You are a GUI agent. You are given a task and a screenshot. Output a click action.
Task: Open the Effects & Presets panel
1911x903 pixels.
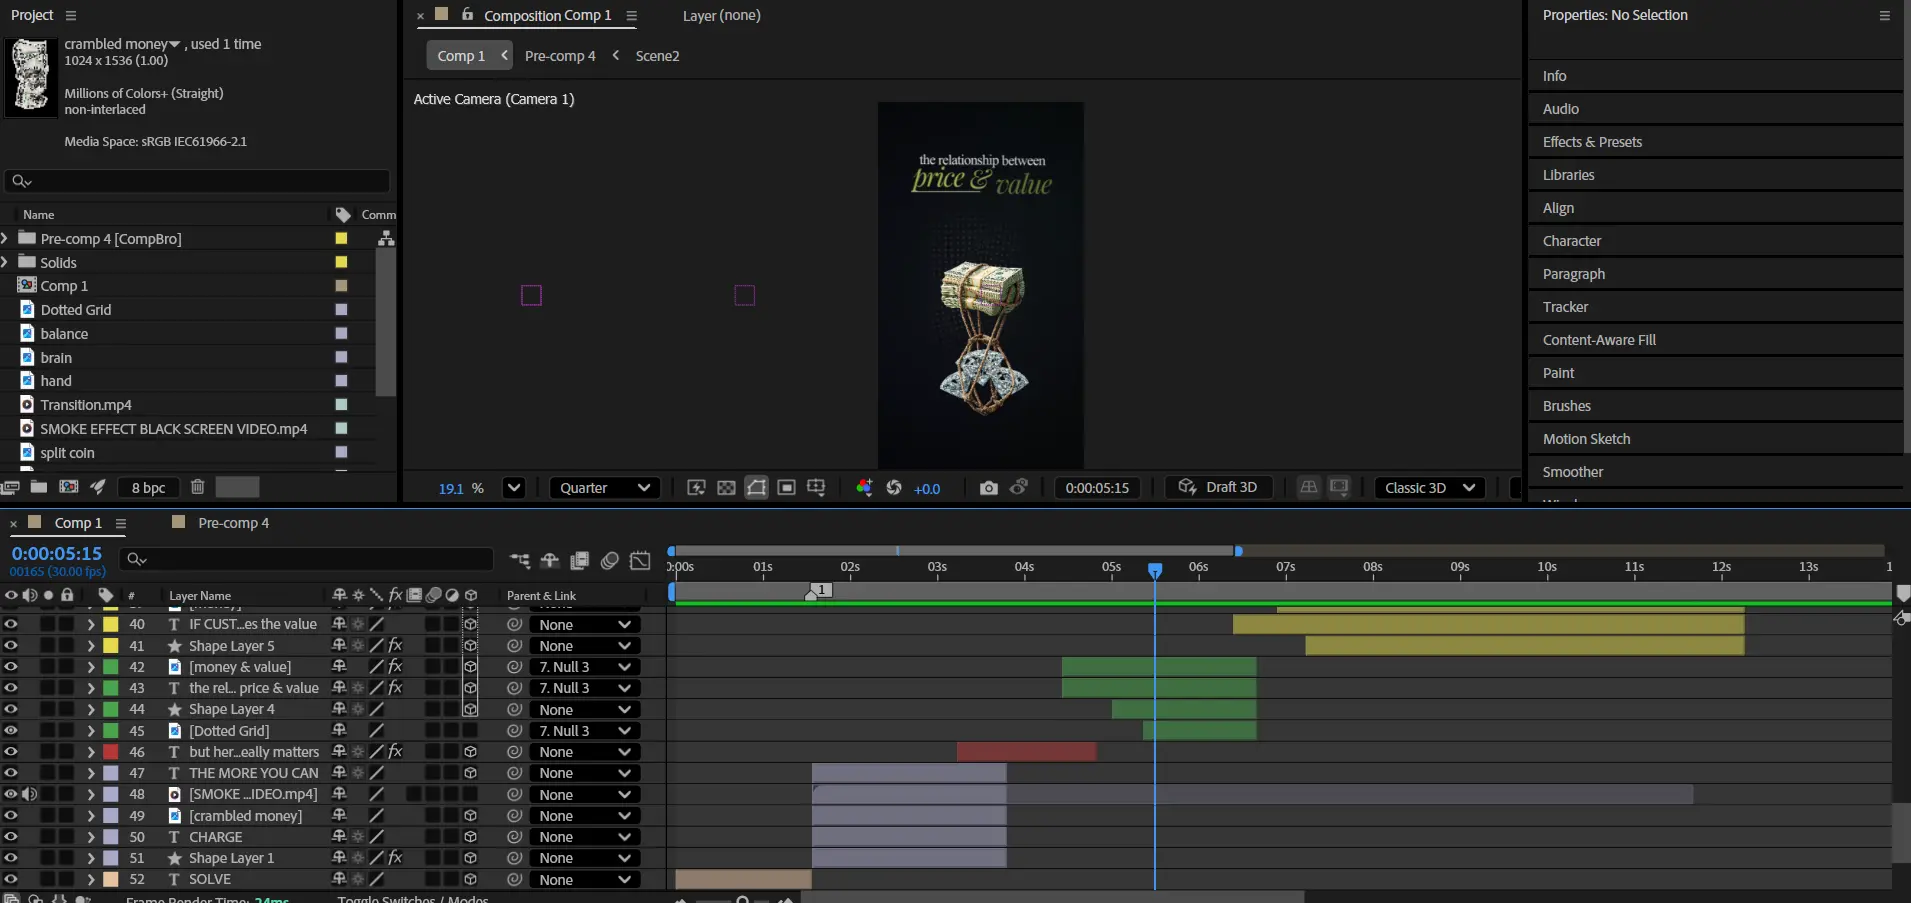(x=1592, y=142)
